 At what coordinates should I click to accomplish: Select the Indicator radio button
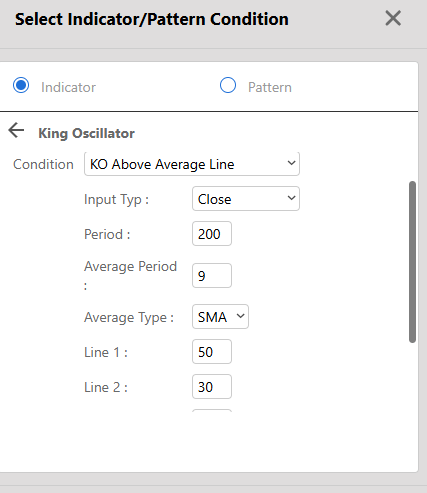(21, 85)
